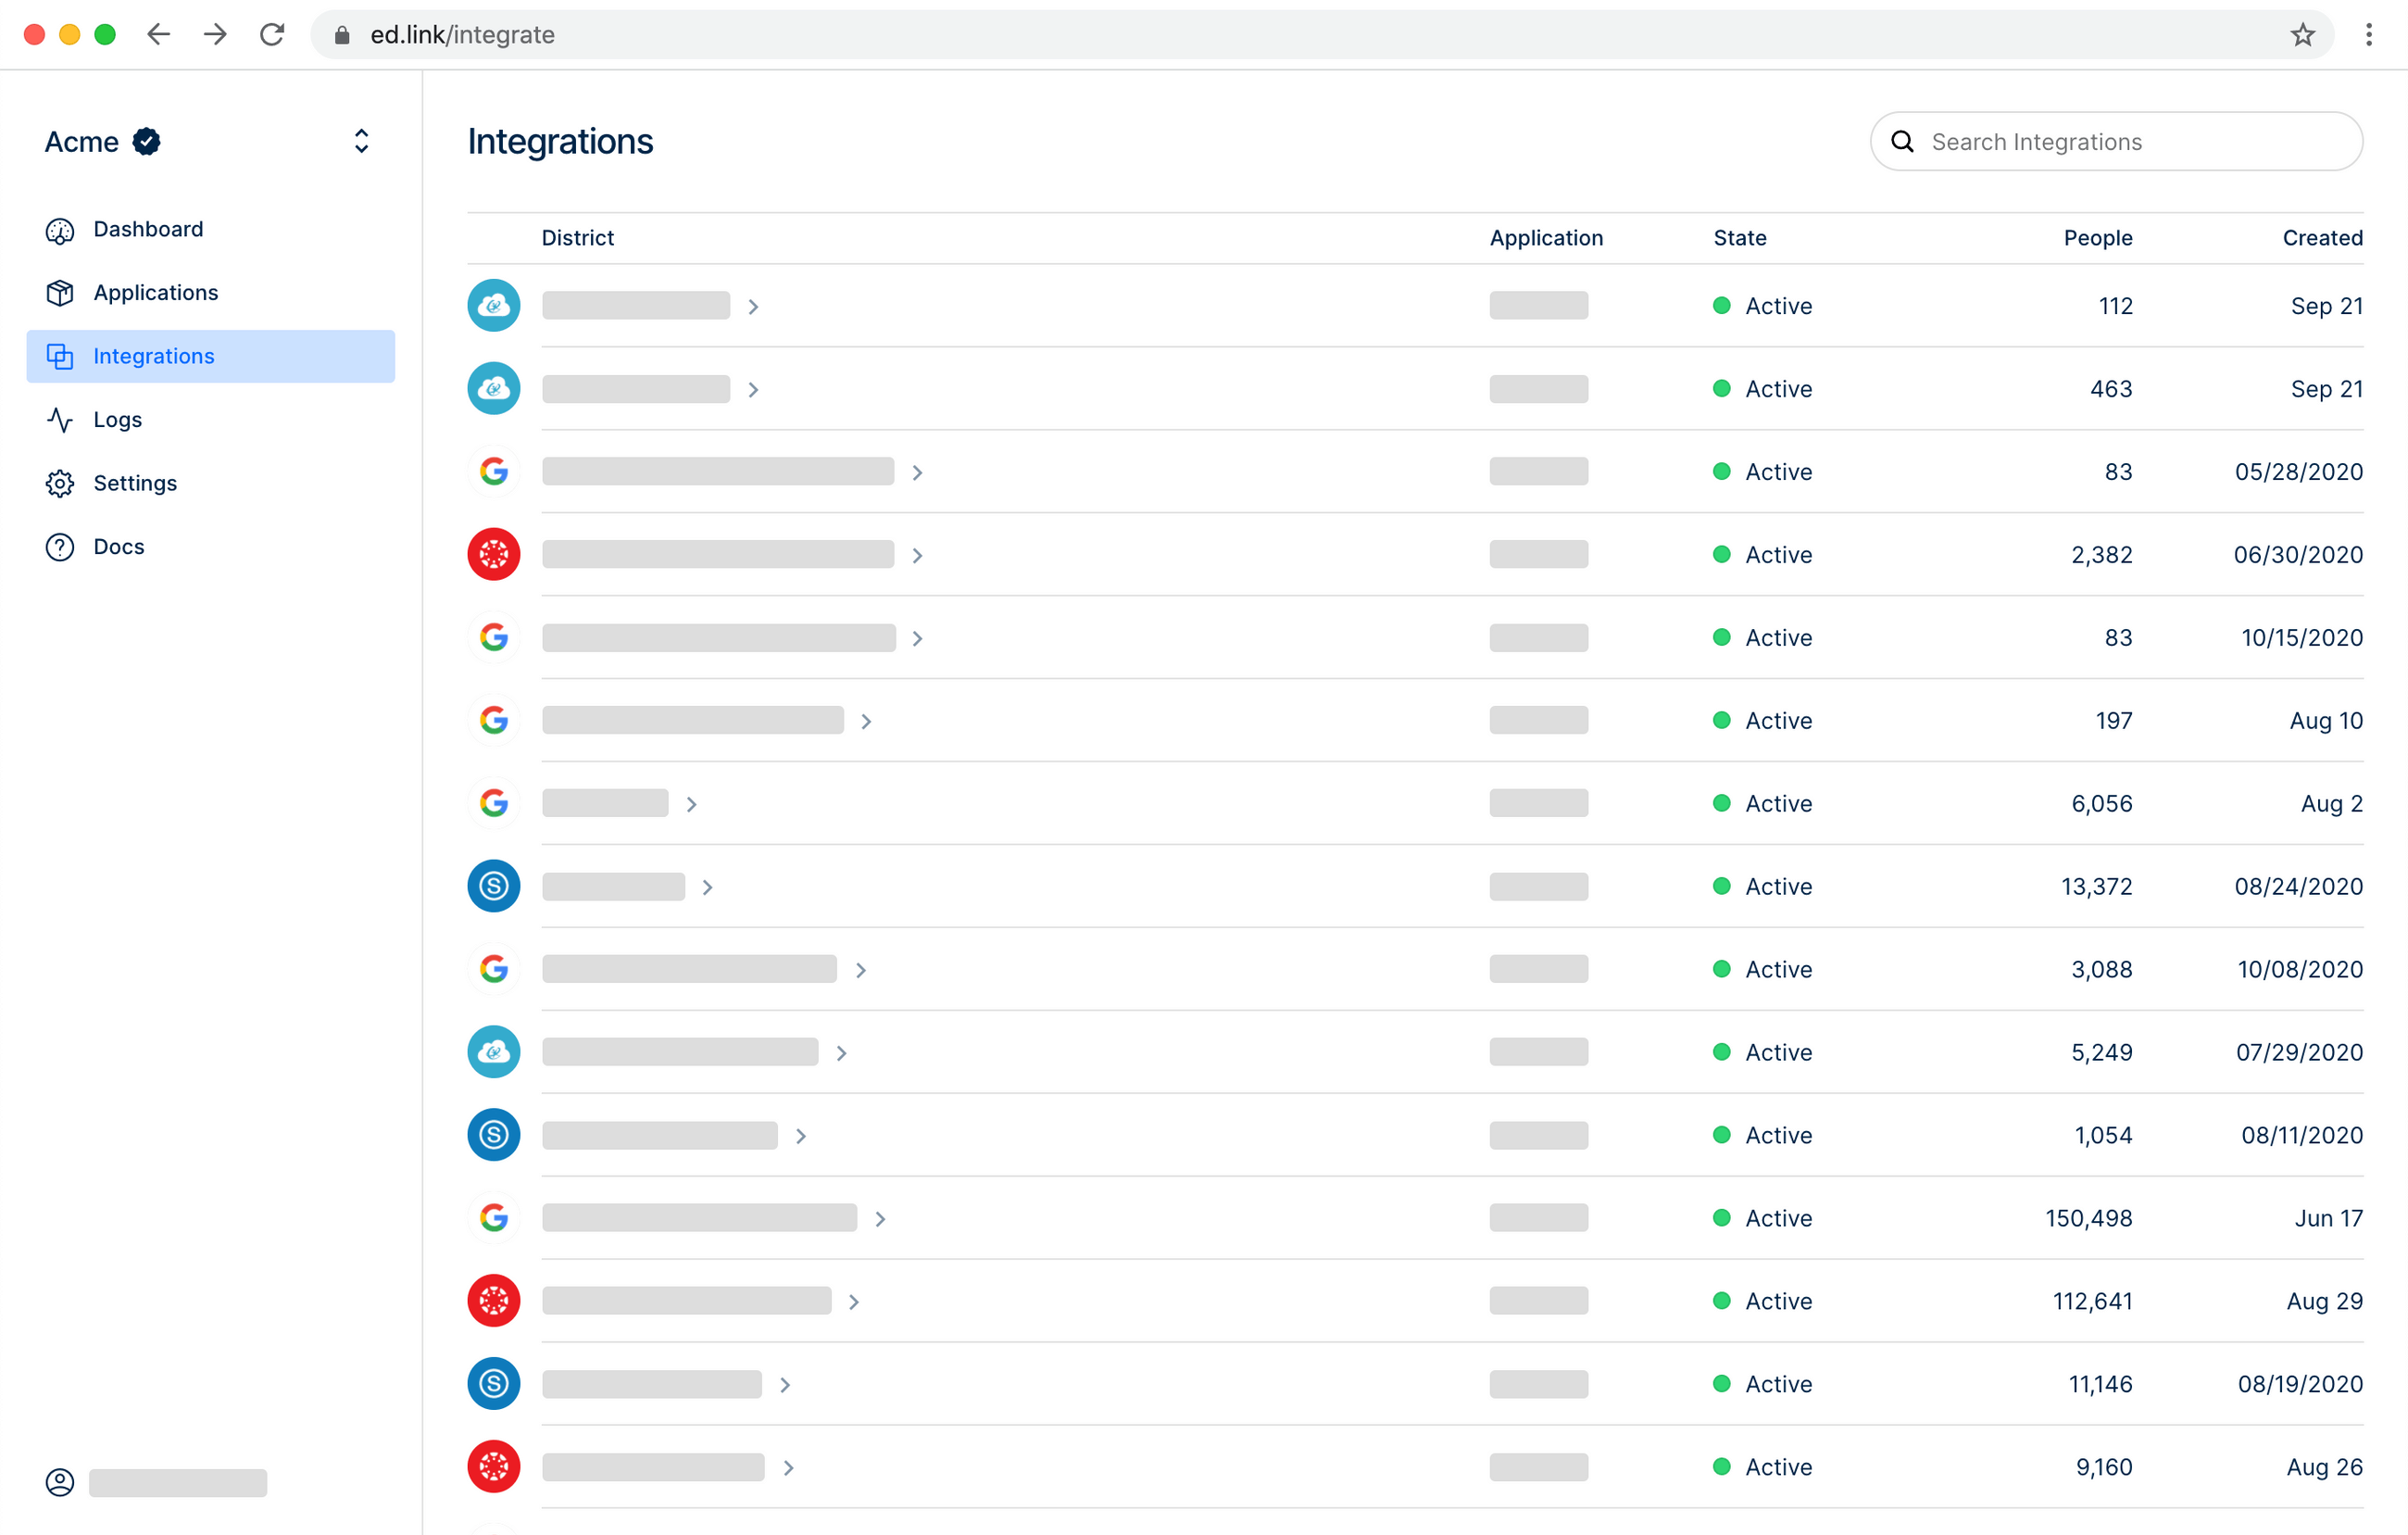Image resolution: width=2408 pixels, height=1535 pixels.
Task: Bookmark this page with the star icon
Action: click(2302, 35)
